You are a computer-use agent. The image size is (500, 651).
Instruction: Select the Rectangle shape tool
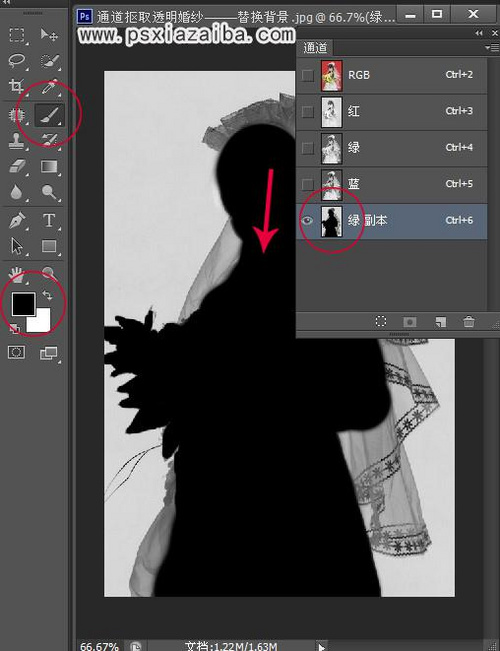[x=49, y=246]
